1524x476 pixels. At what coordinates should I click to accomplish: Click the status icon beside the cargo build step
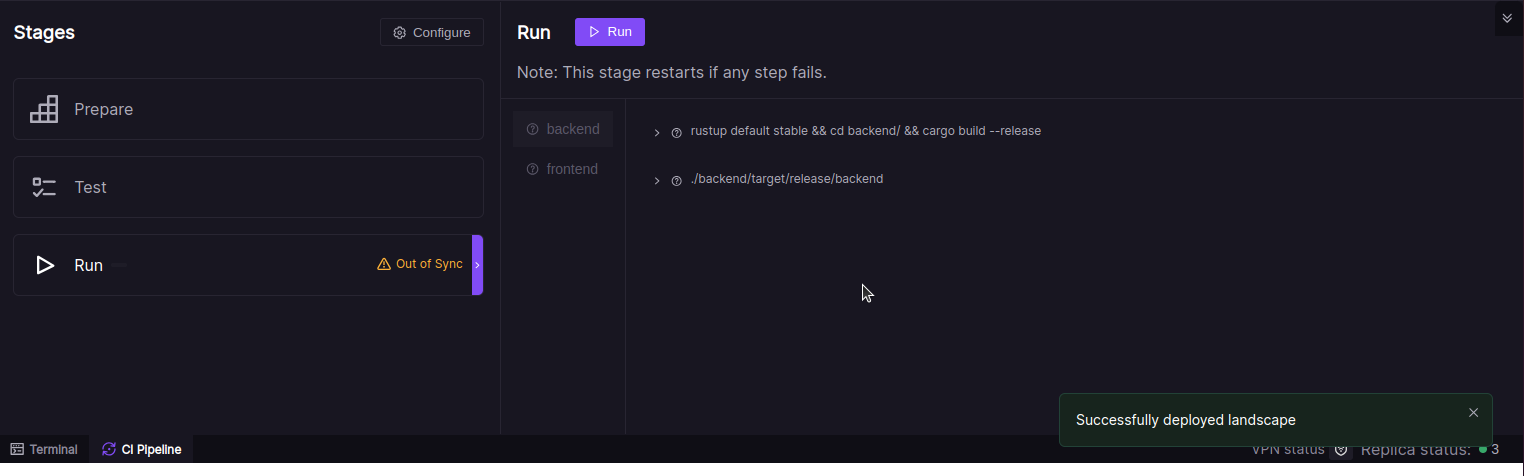click(677, 132)
